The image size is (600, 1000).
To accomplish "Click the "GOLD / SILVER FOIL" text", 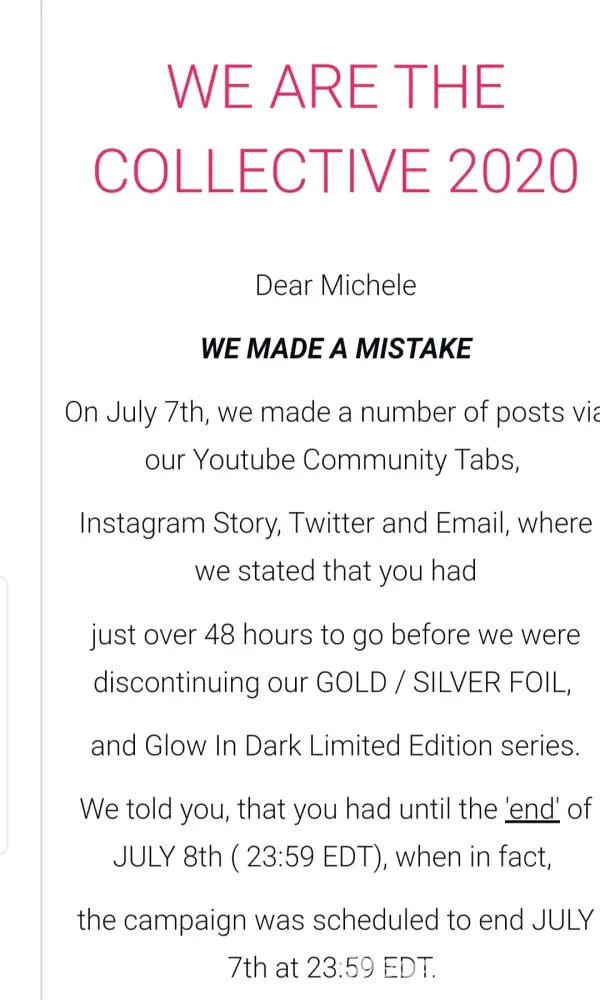I will coord(443,683).
